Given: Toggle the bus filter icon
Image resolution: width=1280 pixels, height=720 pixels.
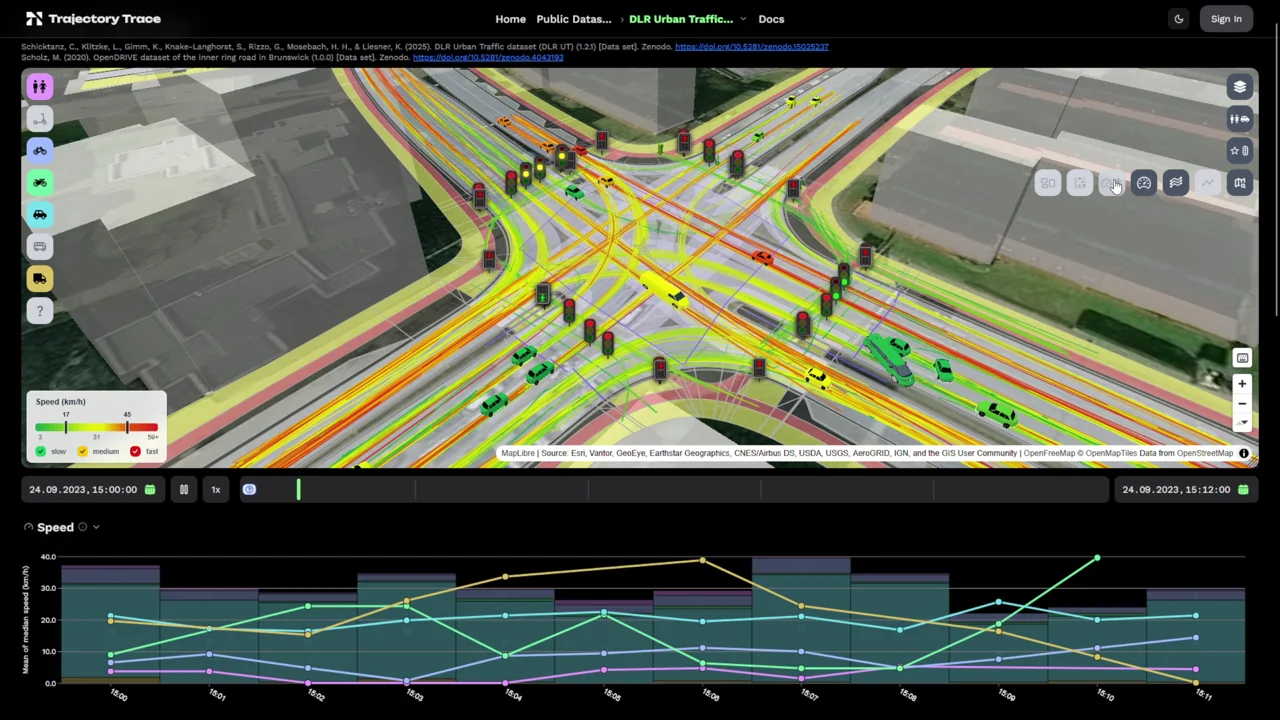Looking at the screenshot, I should [x=39, y=247].
